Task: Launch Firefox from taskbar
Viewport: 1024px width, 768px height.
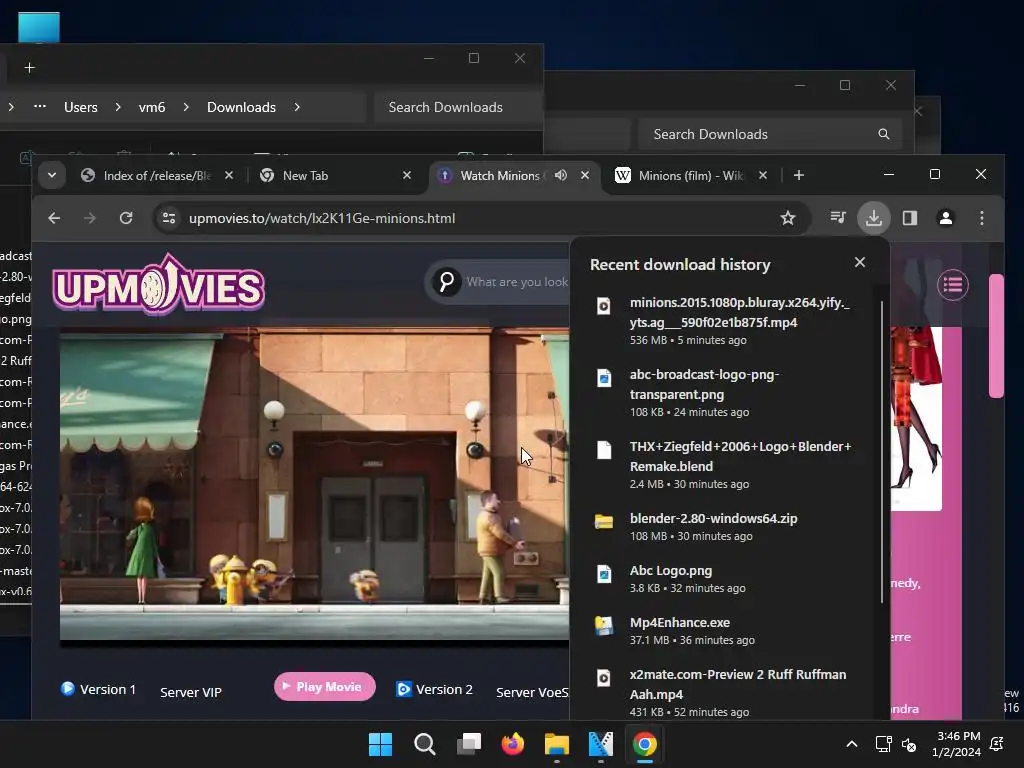Action: pyautogui.click(x=513, y=744)
